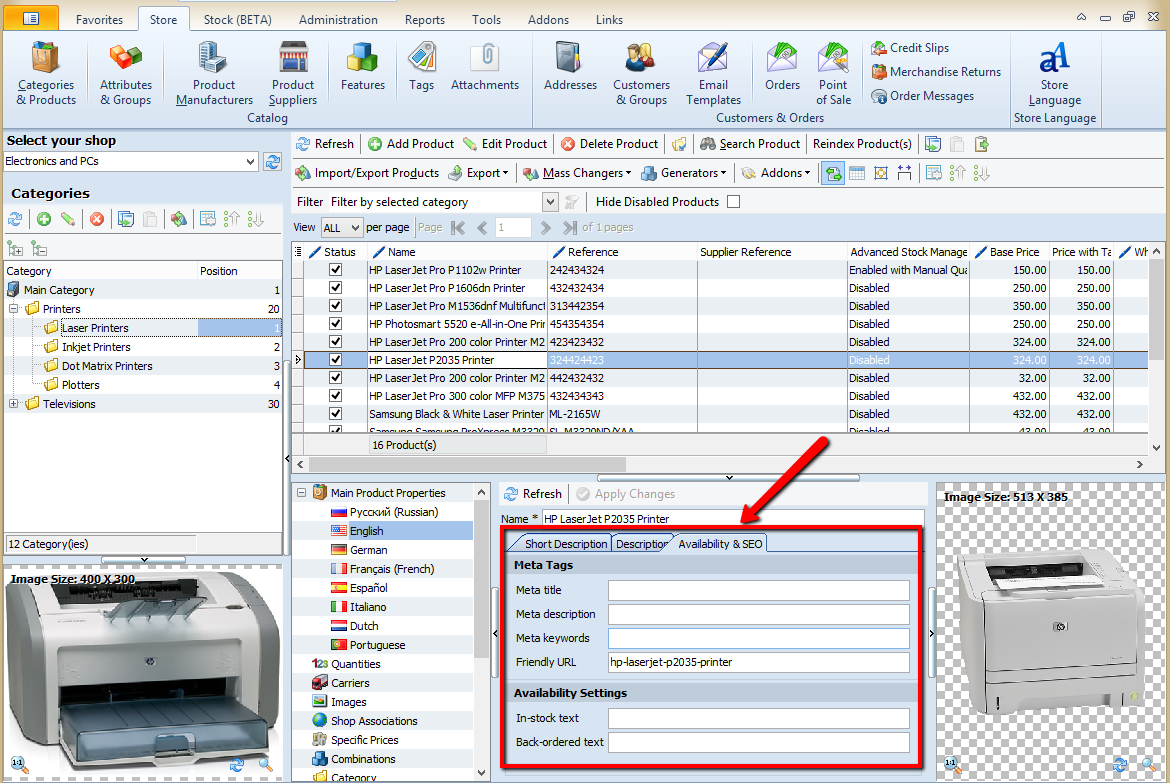Click Quantities item in properties tree

(x=355, y=664)
